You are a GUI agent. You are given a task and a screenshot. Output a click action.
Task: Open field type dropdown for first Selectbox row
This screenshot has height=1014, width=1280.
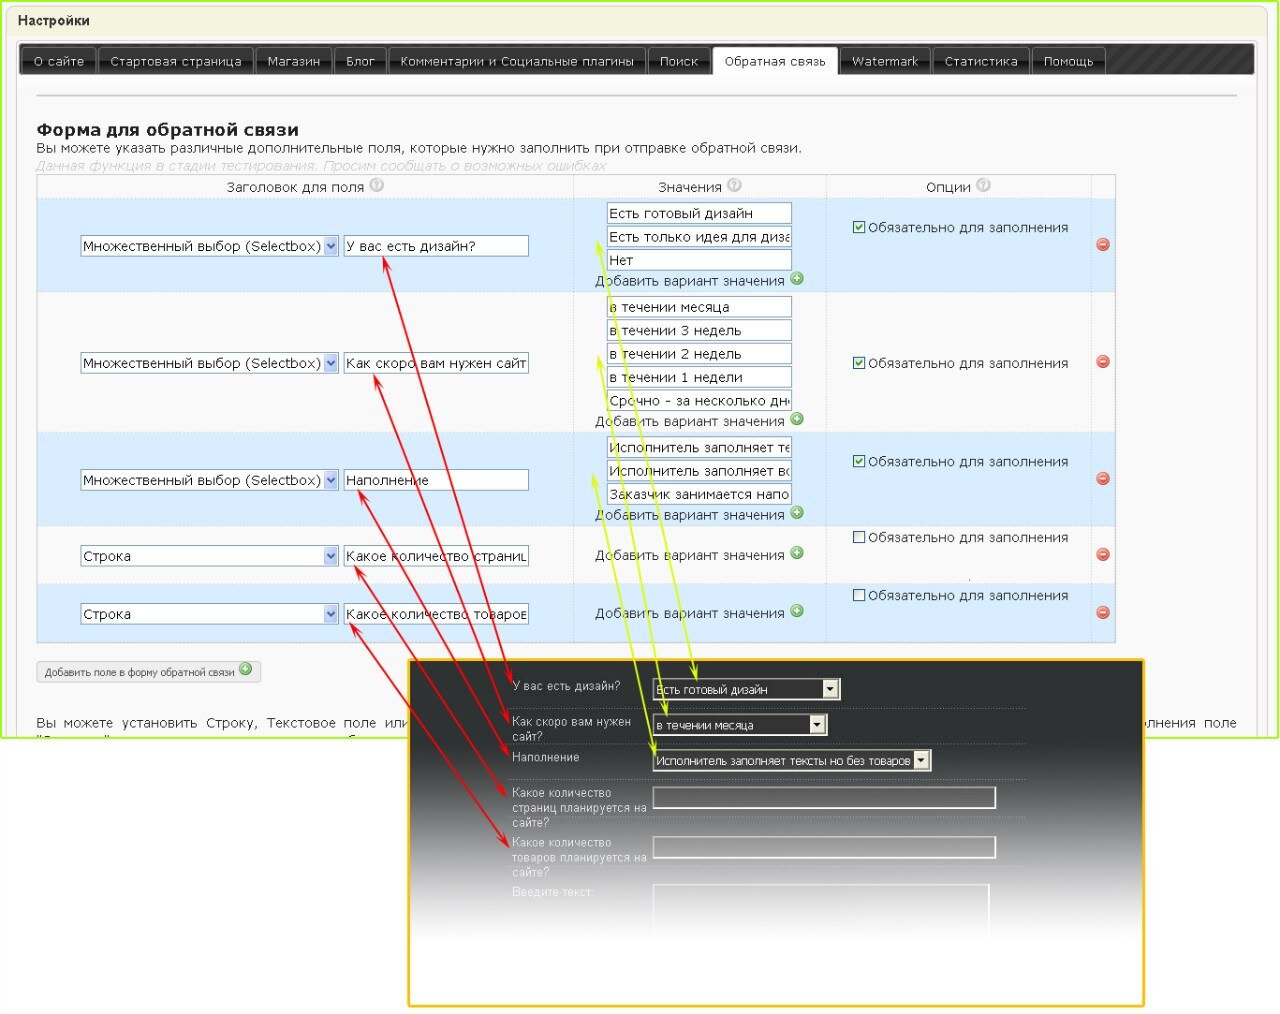[331, 246]
